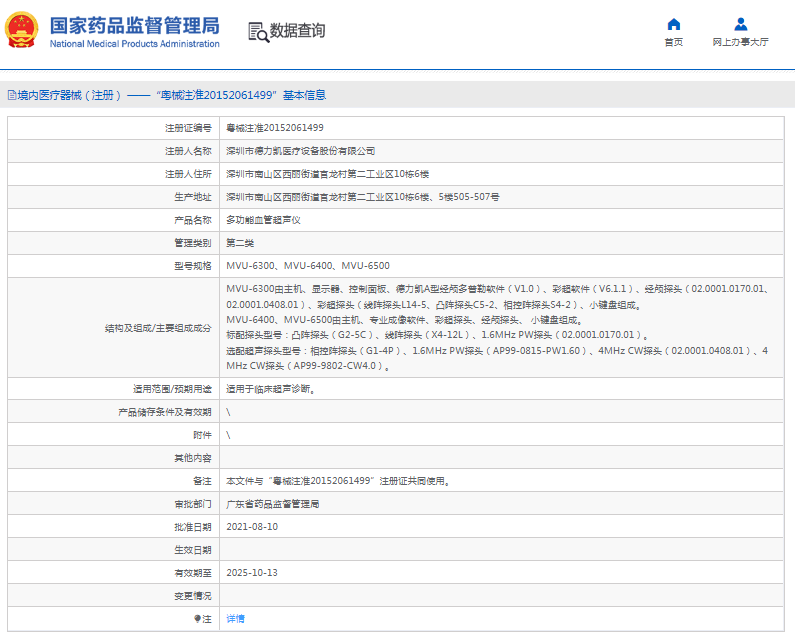The width and height of the screenshot is (795, 636).
Task: Click the value 粤械注准20152061499 in the first row
Action: point(275,128)
